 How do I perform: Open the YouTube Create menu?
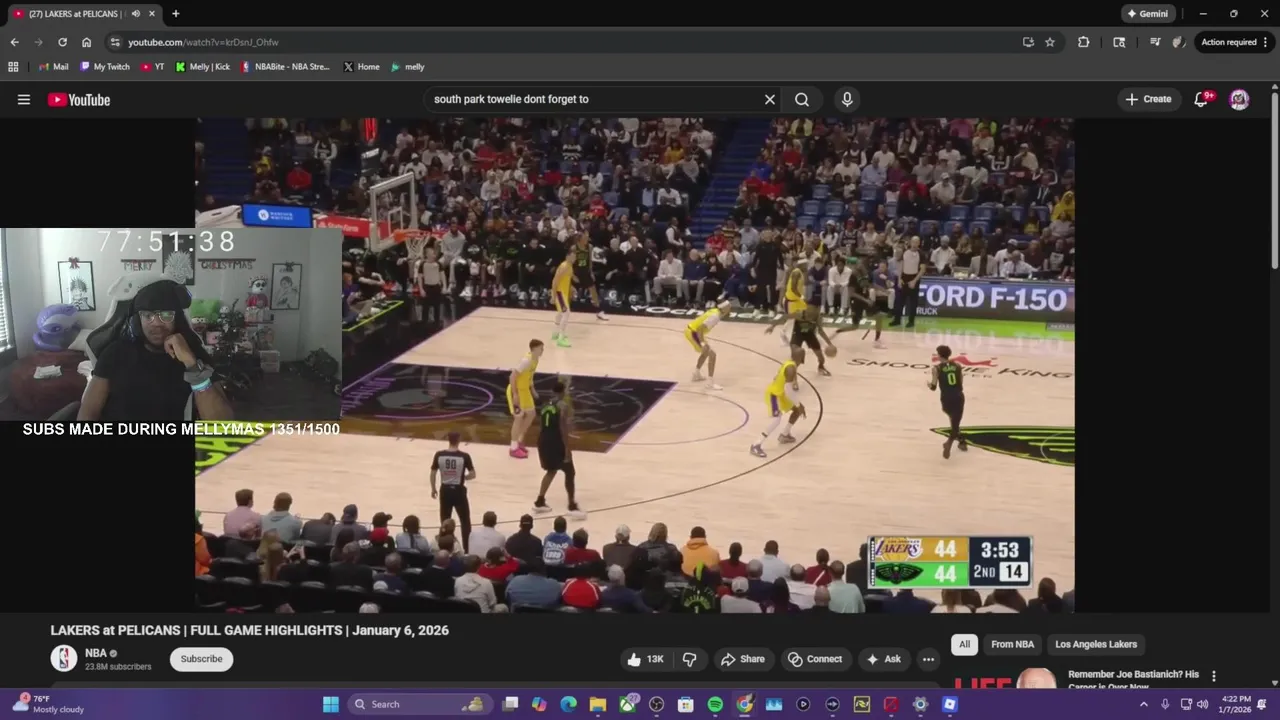pyautogui.click(x=1148, y=99)
